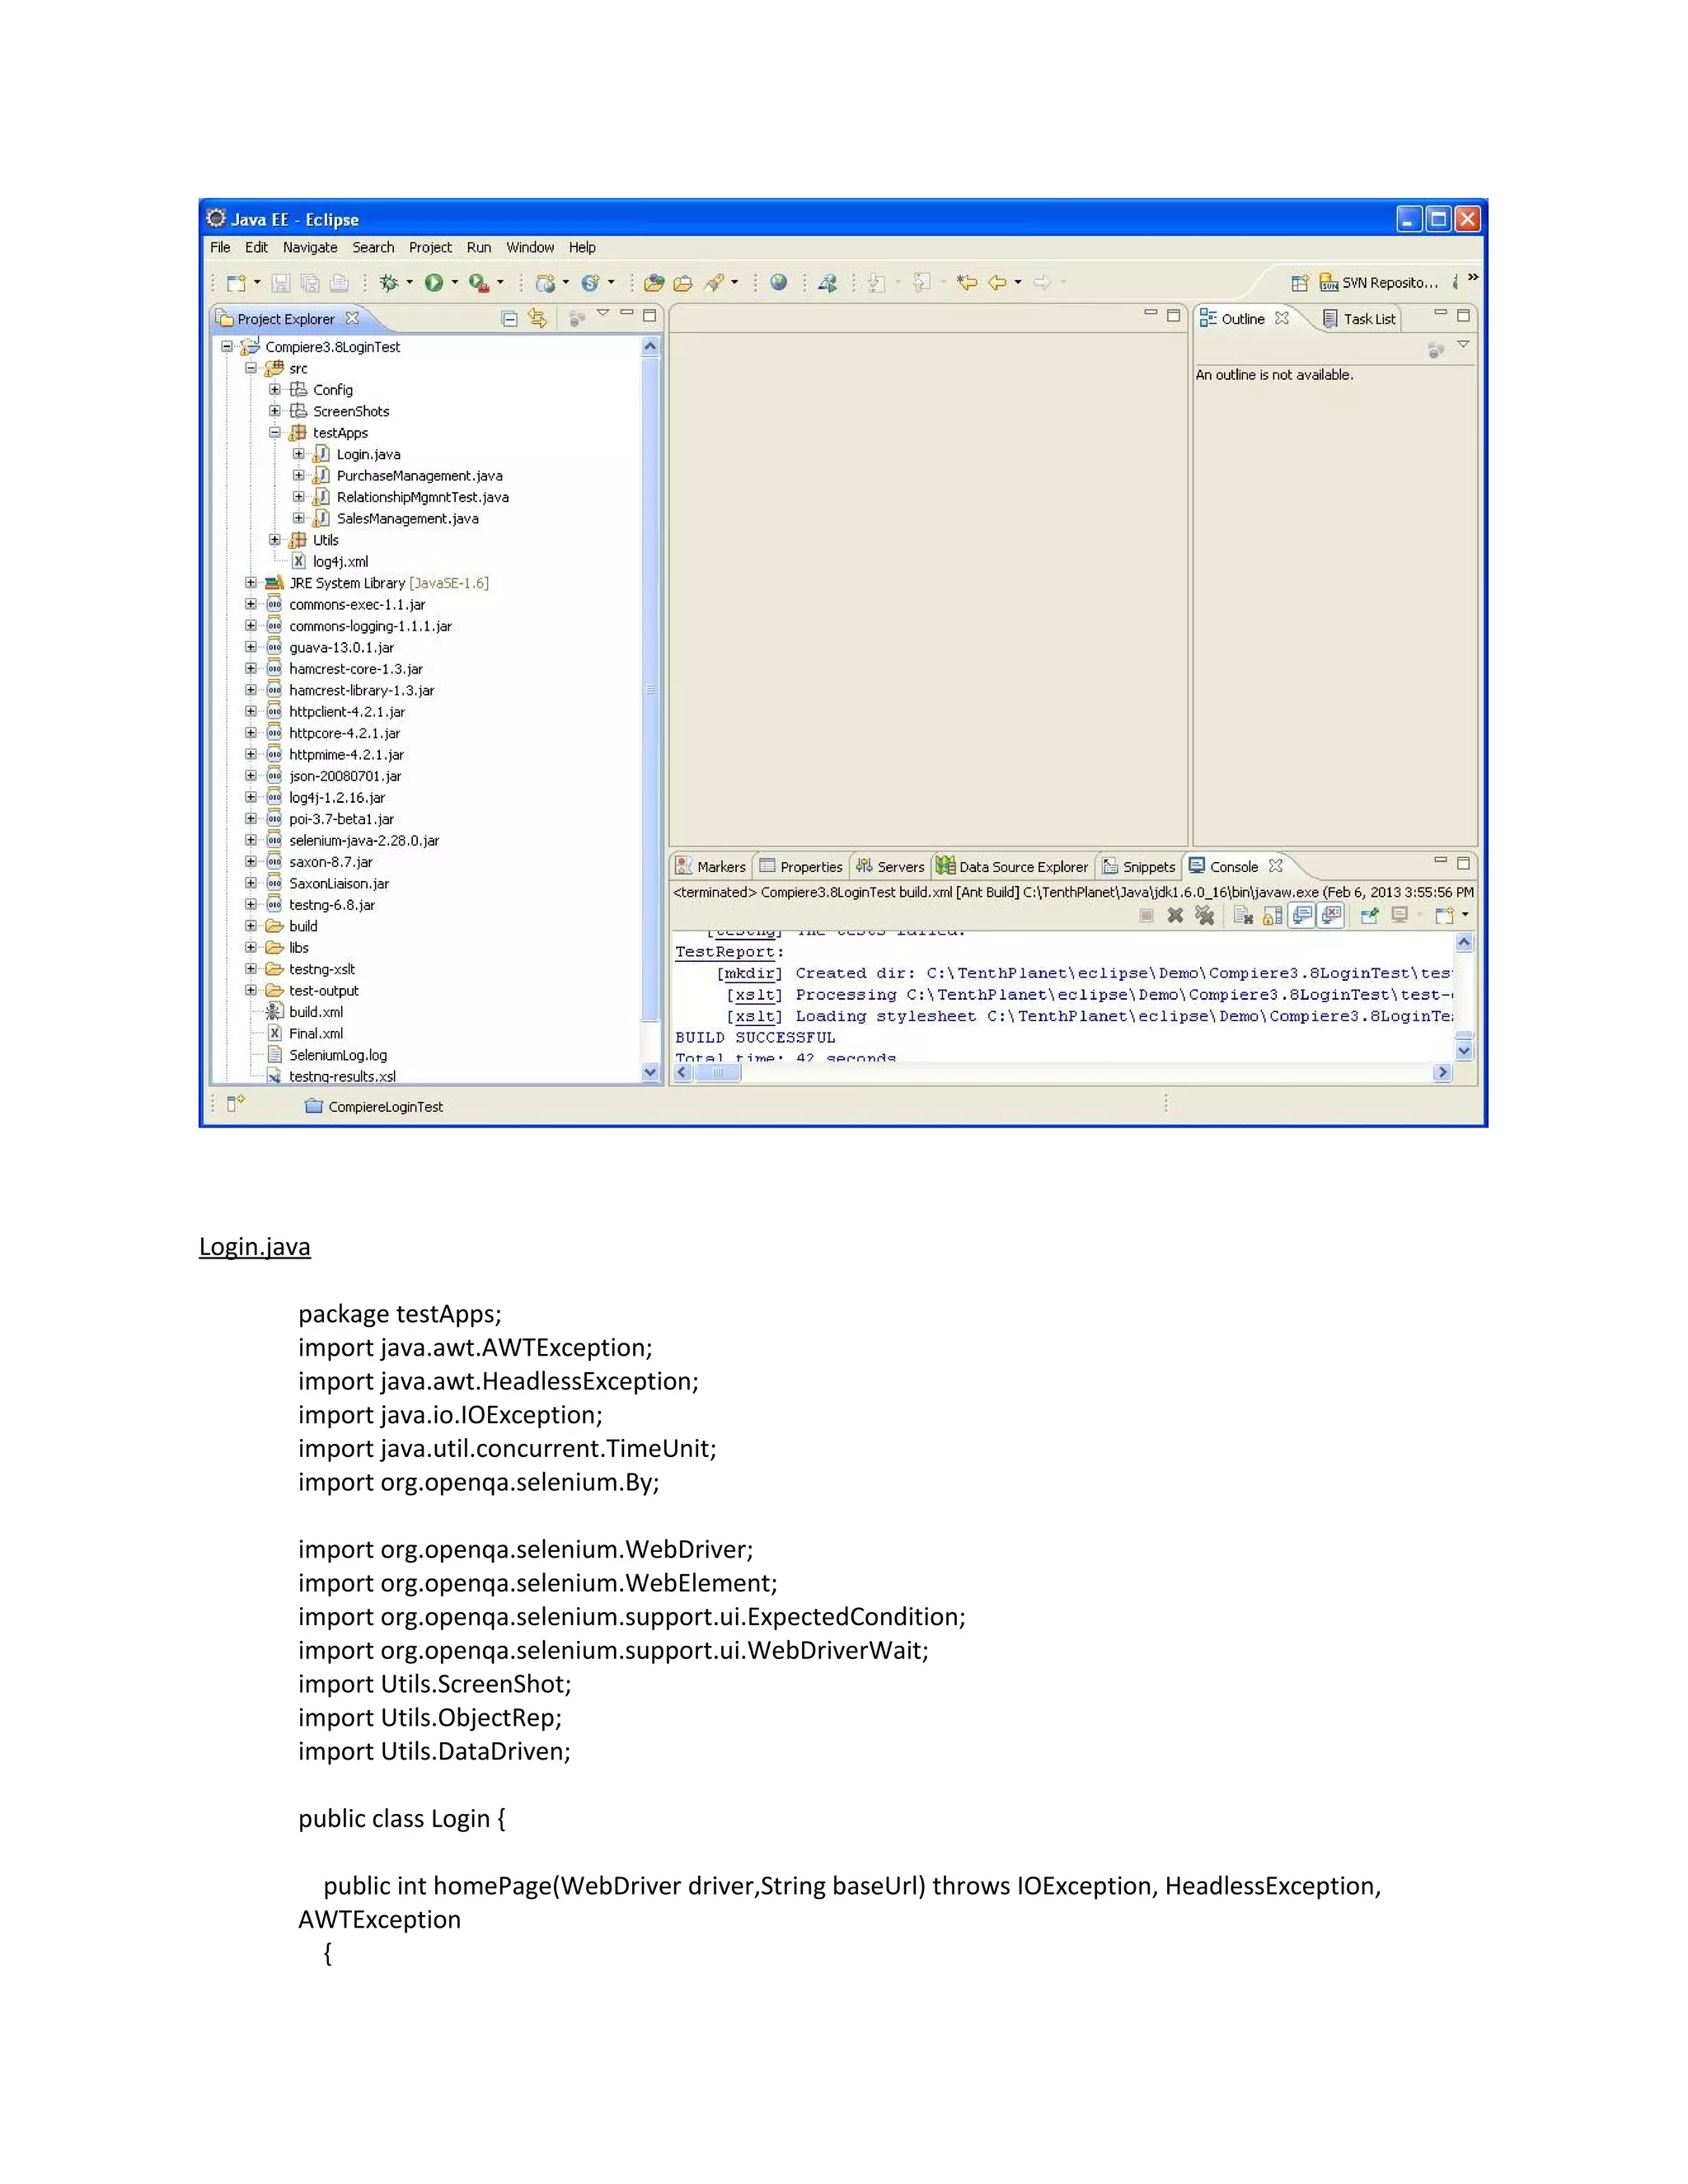This screenshot has width=1688, height=2184.
Task: Click the Open Type folder icon
Action: coord(654,283)
